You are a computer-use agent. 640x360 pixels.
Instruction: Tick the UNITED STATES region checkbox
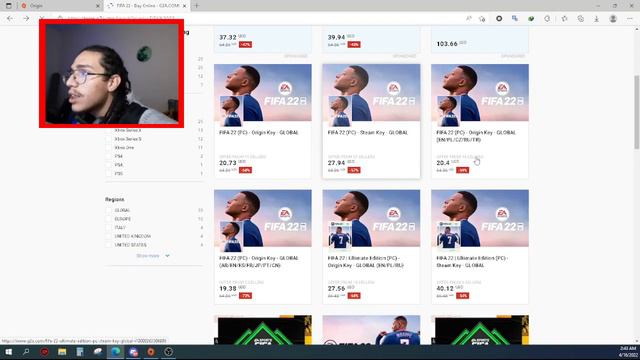click(x=109, y=245)
